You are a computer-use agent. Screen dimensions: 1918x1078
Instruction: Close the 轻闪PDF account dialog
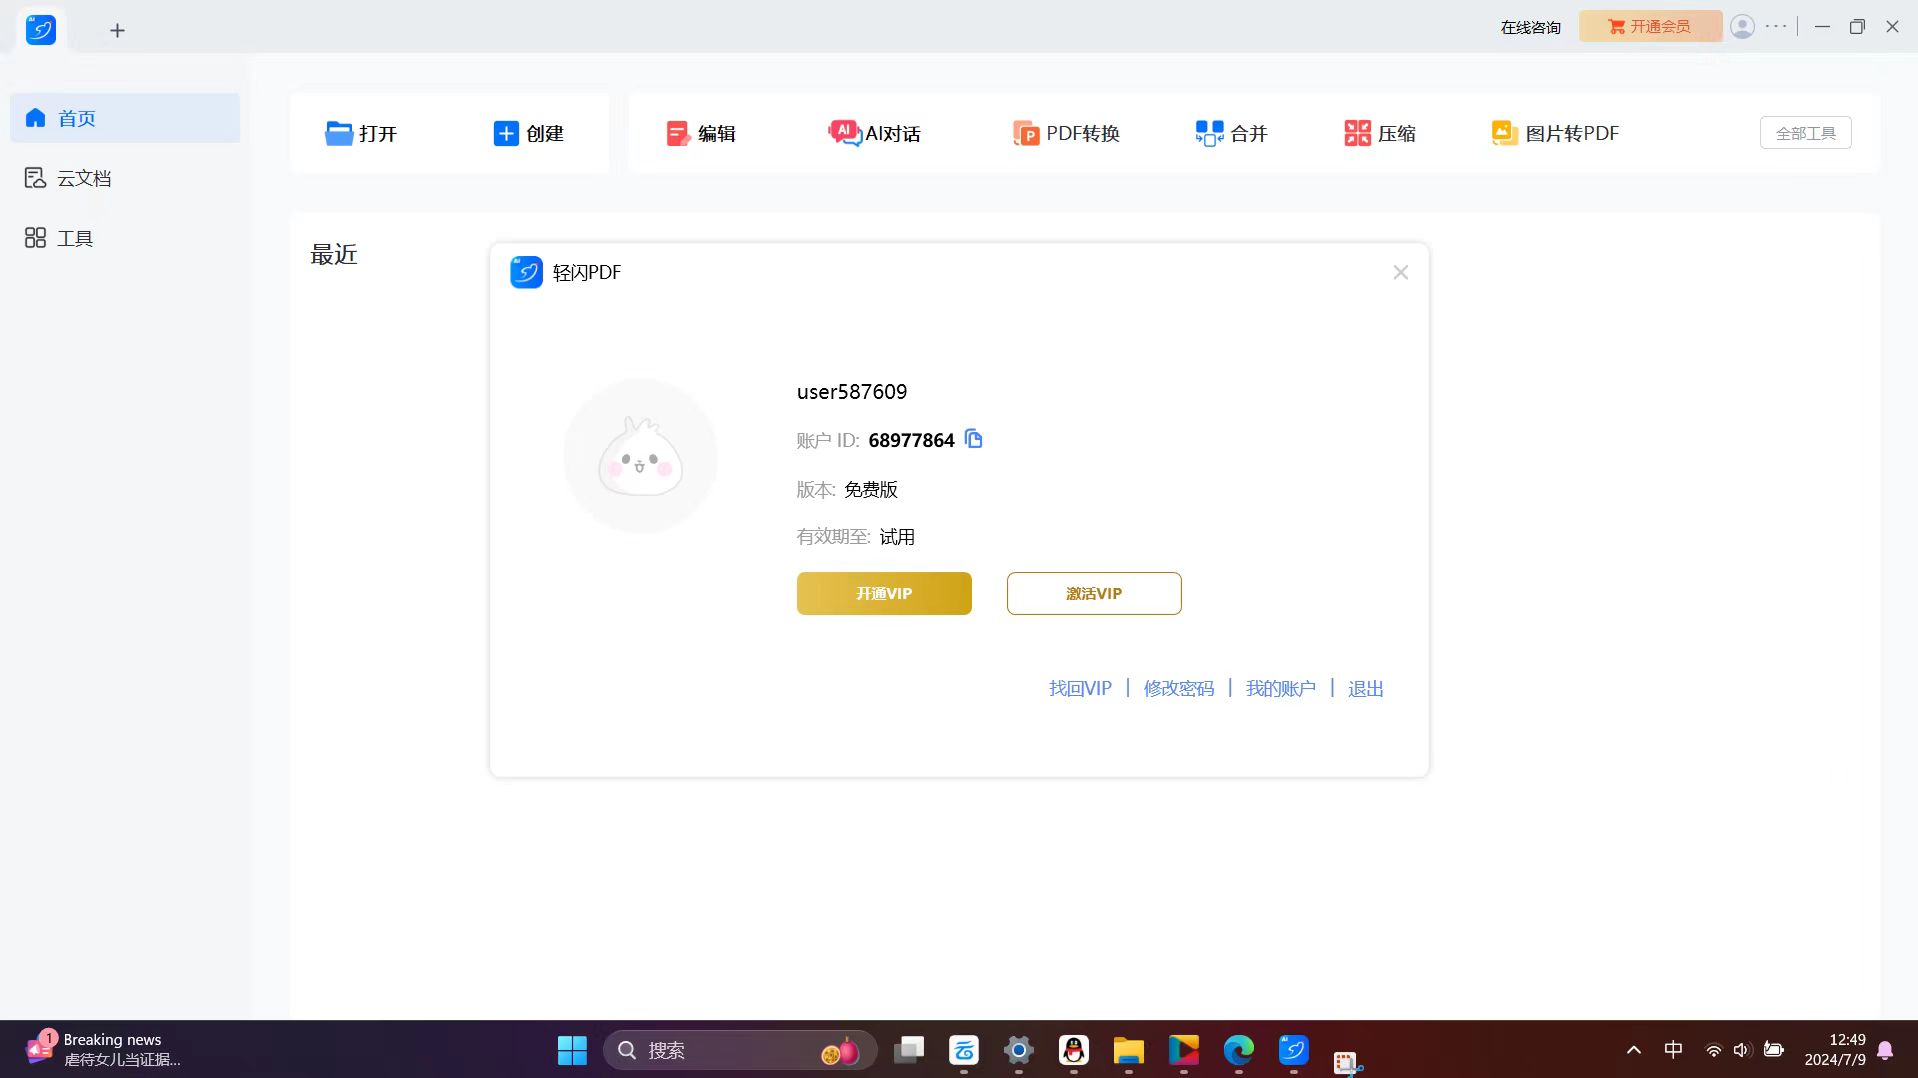pos(1400,272)
